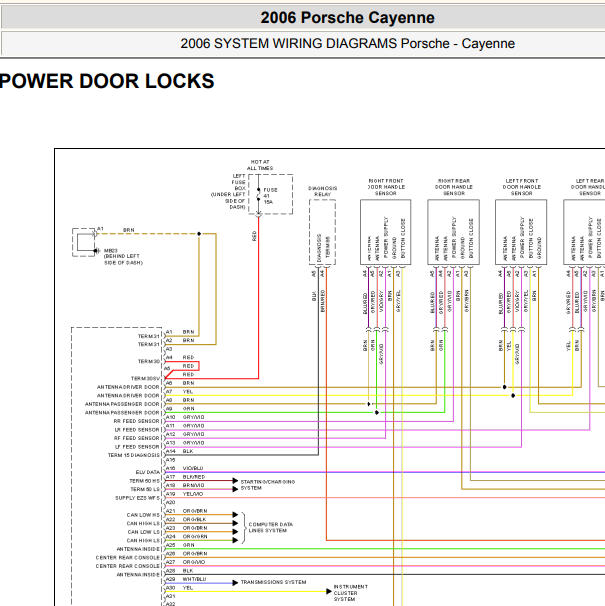The width and height of the screenshot is (605, 606).
Task: Select the 'LEFT FRONT DOOR HANDLE SENSOR' label
Action: (521, 187)
